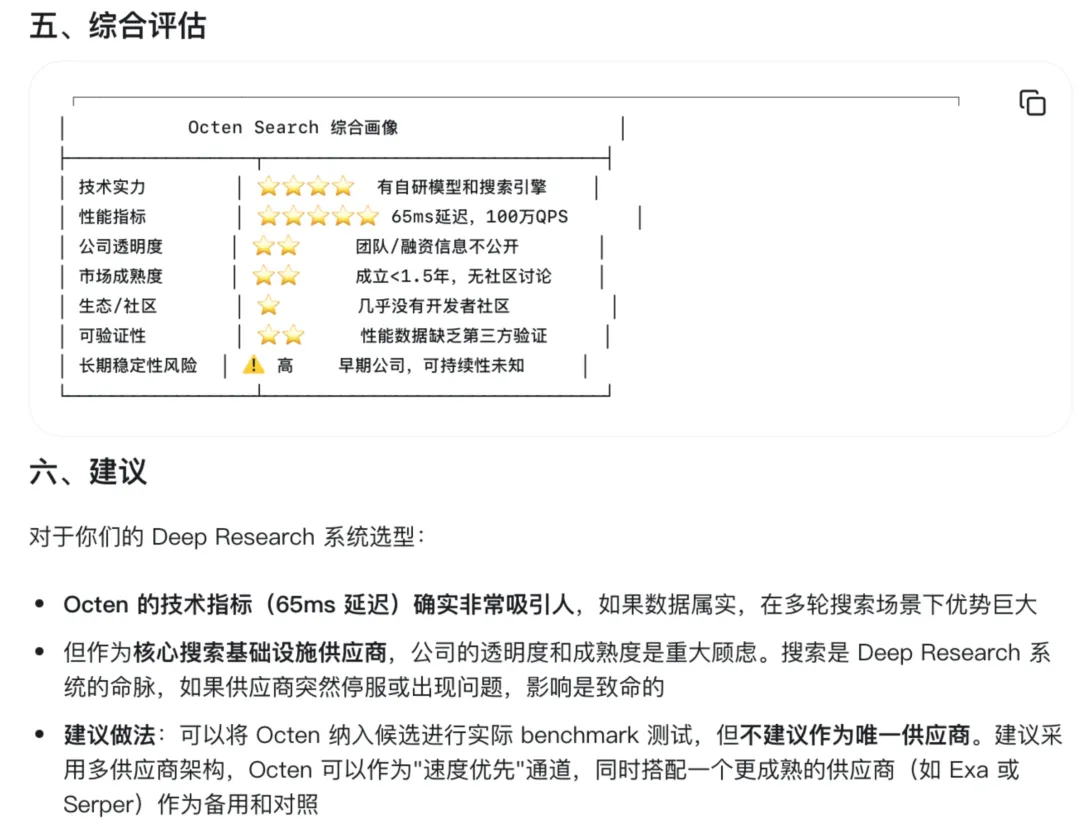Viewport: 1080px width, 822px height.
Task: Click the text Serper) 作为备用和对照
Action: click(x=191, y=803)
